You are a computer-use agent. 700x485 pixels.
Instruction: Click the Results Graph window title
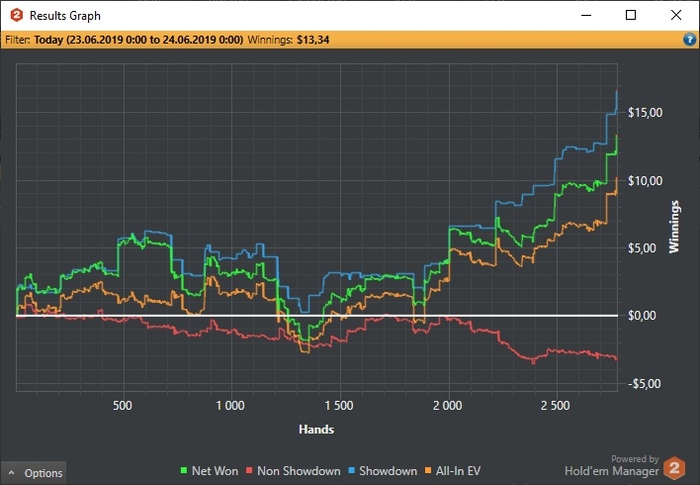pos(65,16)
